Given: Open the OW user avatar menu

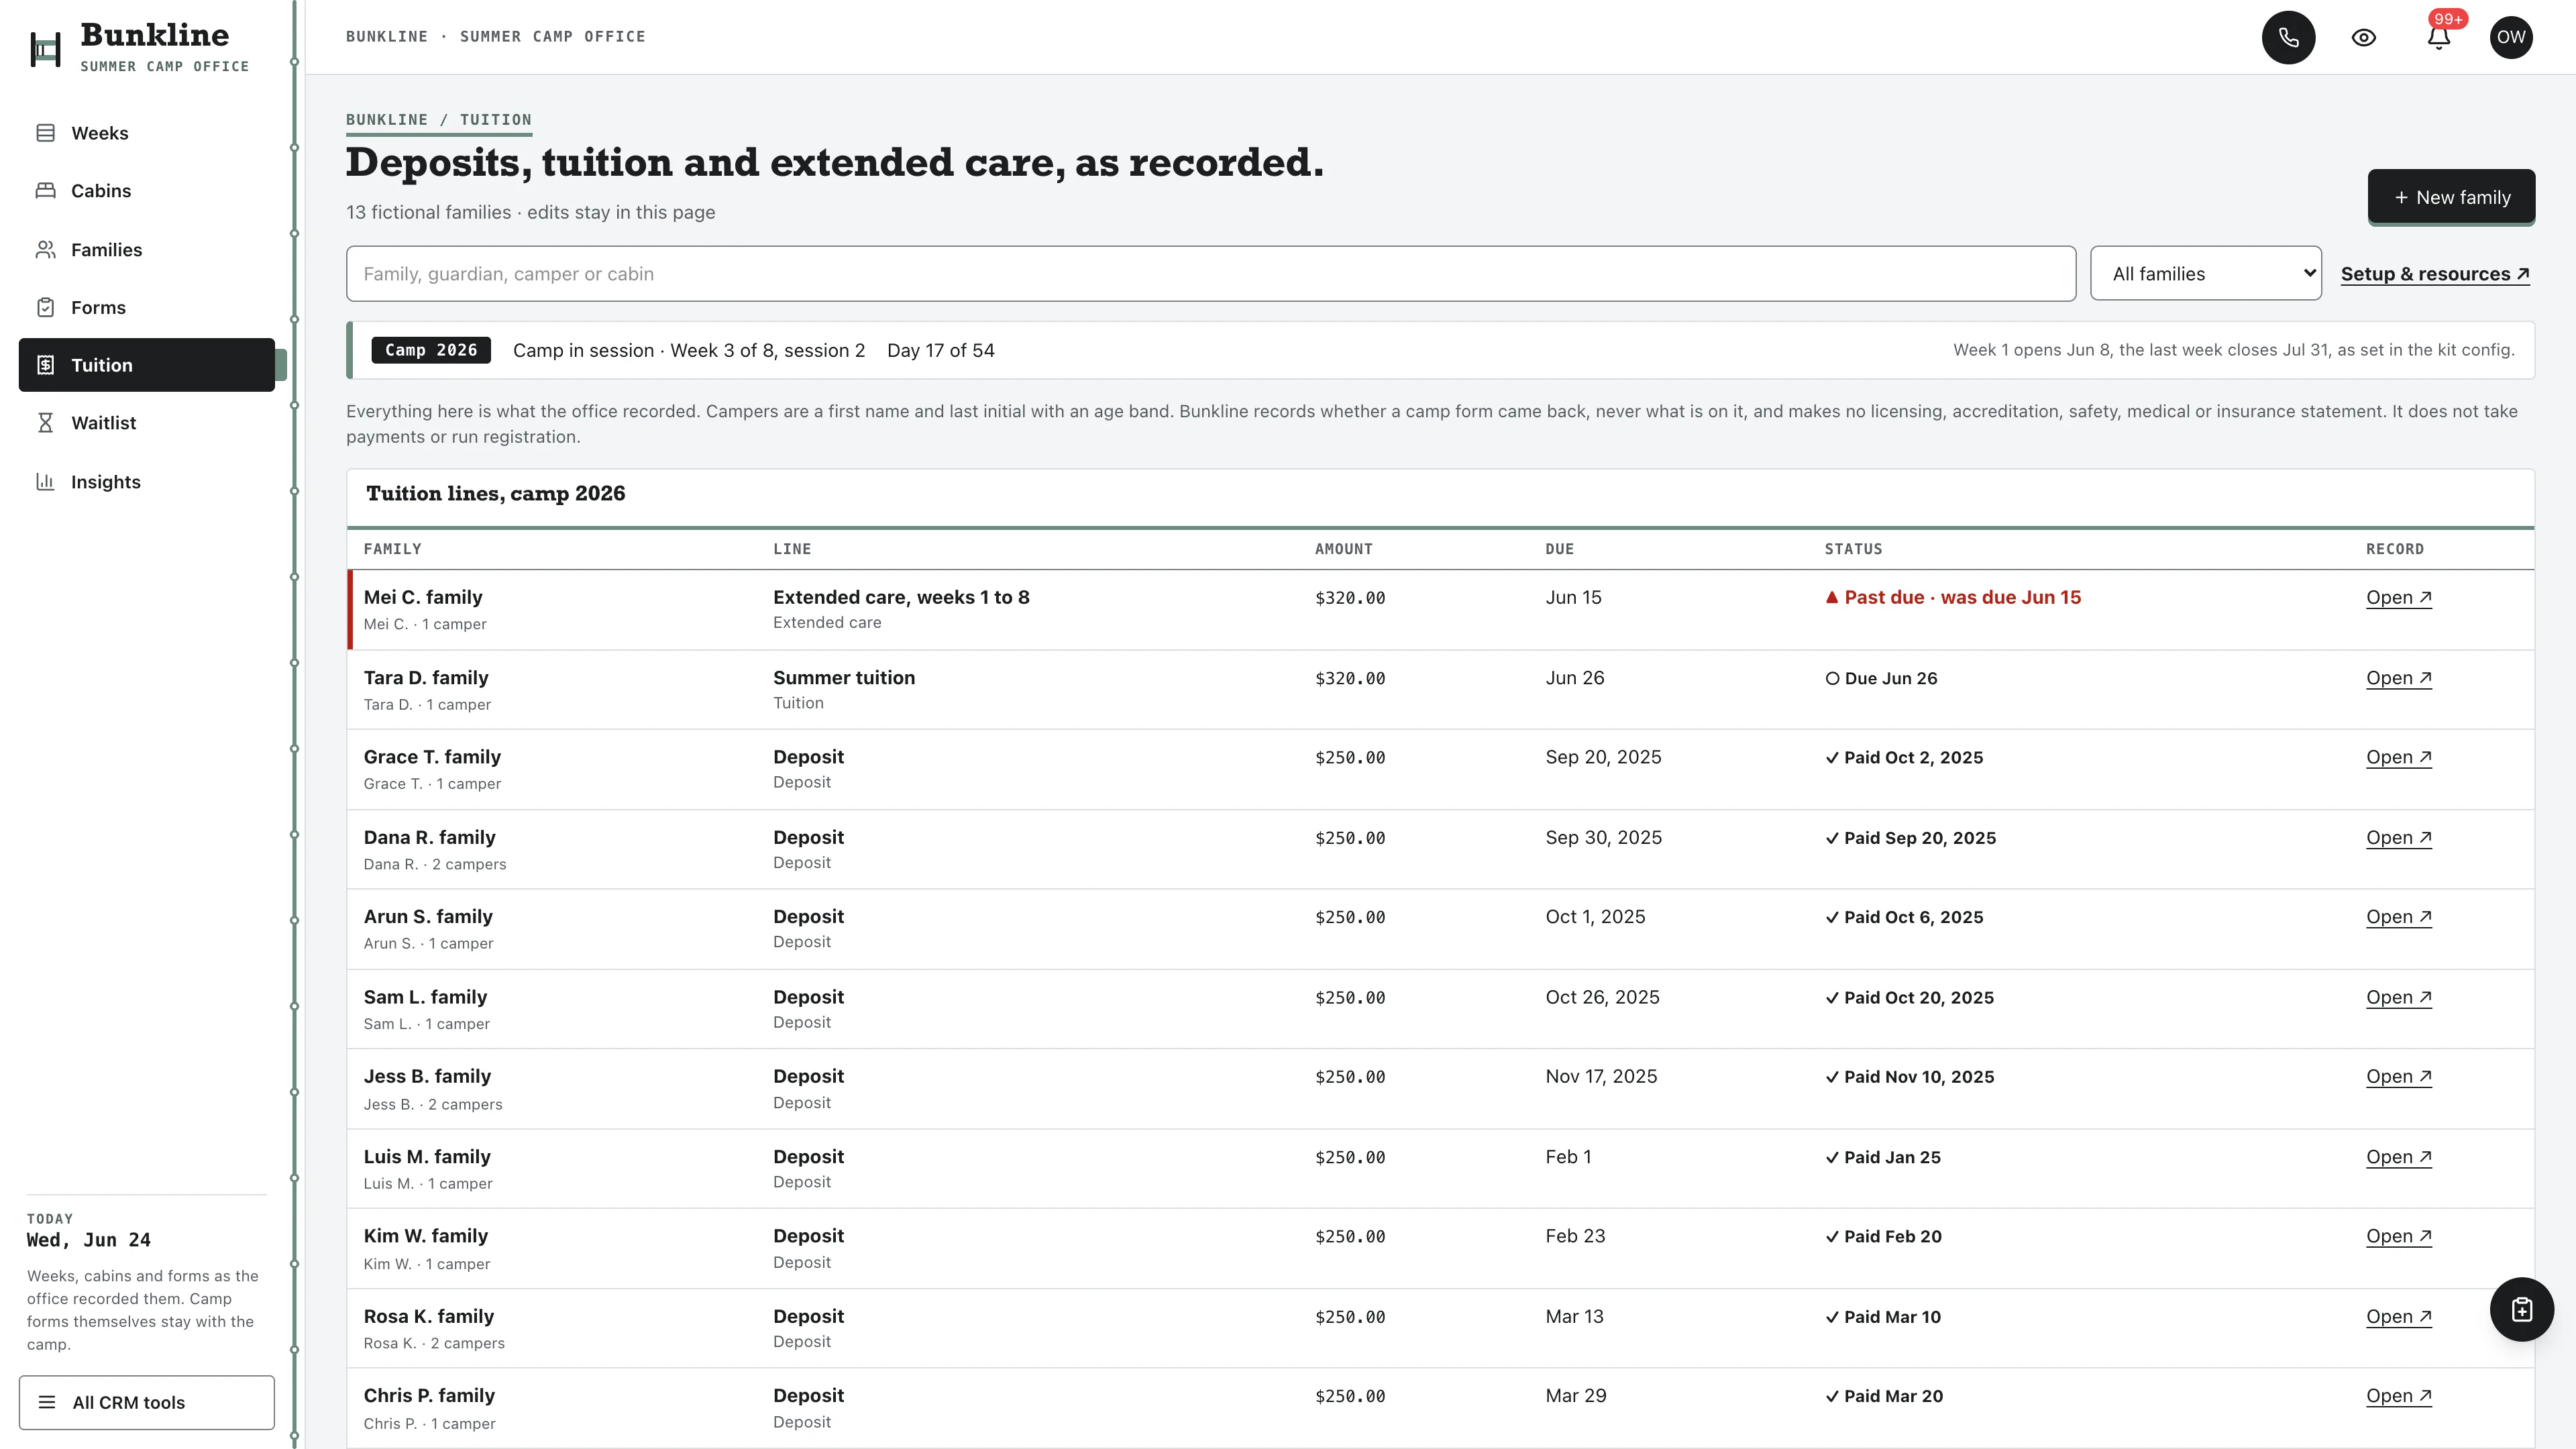Looking at the screenshot, I should (x=2511, y=38).
